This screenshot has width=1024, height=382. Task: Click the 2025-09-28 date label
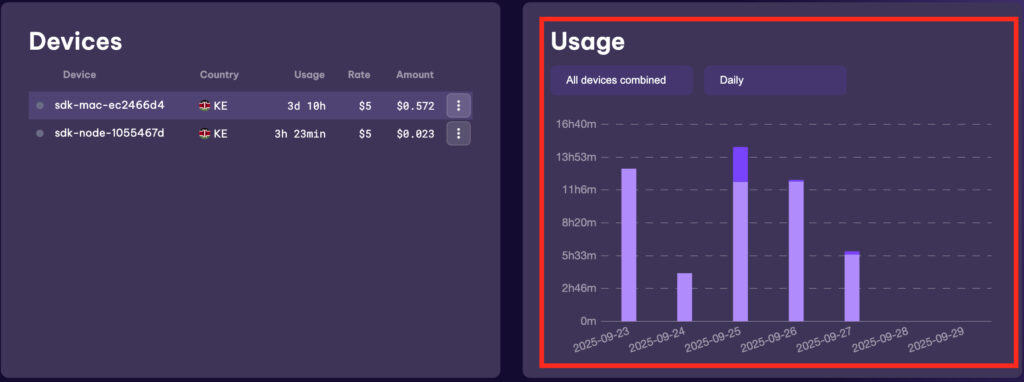tap(880, 340)
